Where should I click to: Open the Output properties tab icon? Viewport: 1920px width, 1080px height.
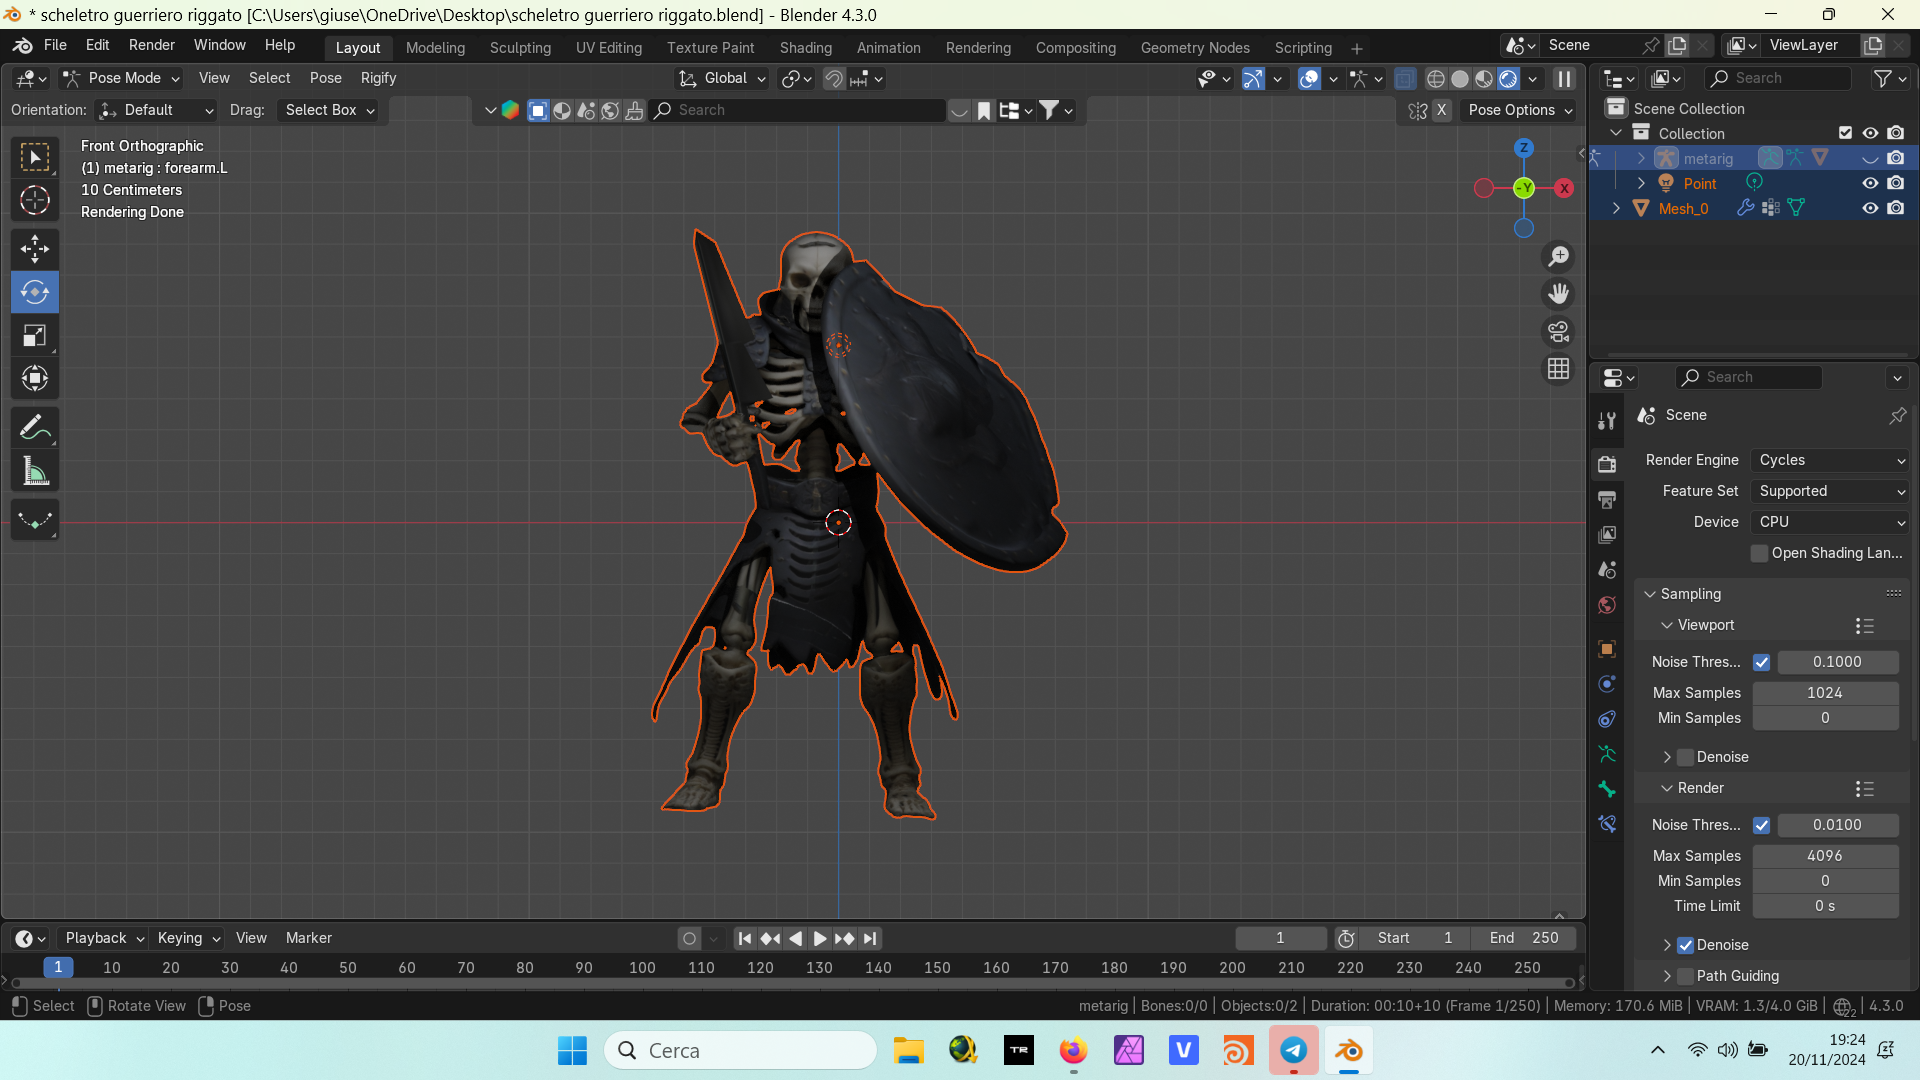click(x=1607, y=499)
